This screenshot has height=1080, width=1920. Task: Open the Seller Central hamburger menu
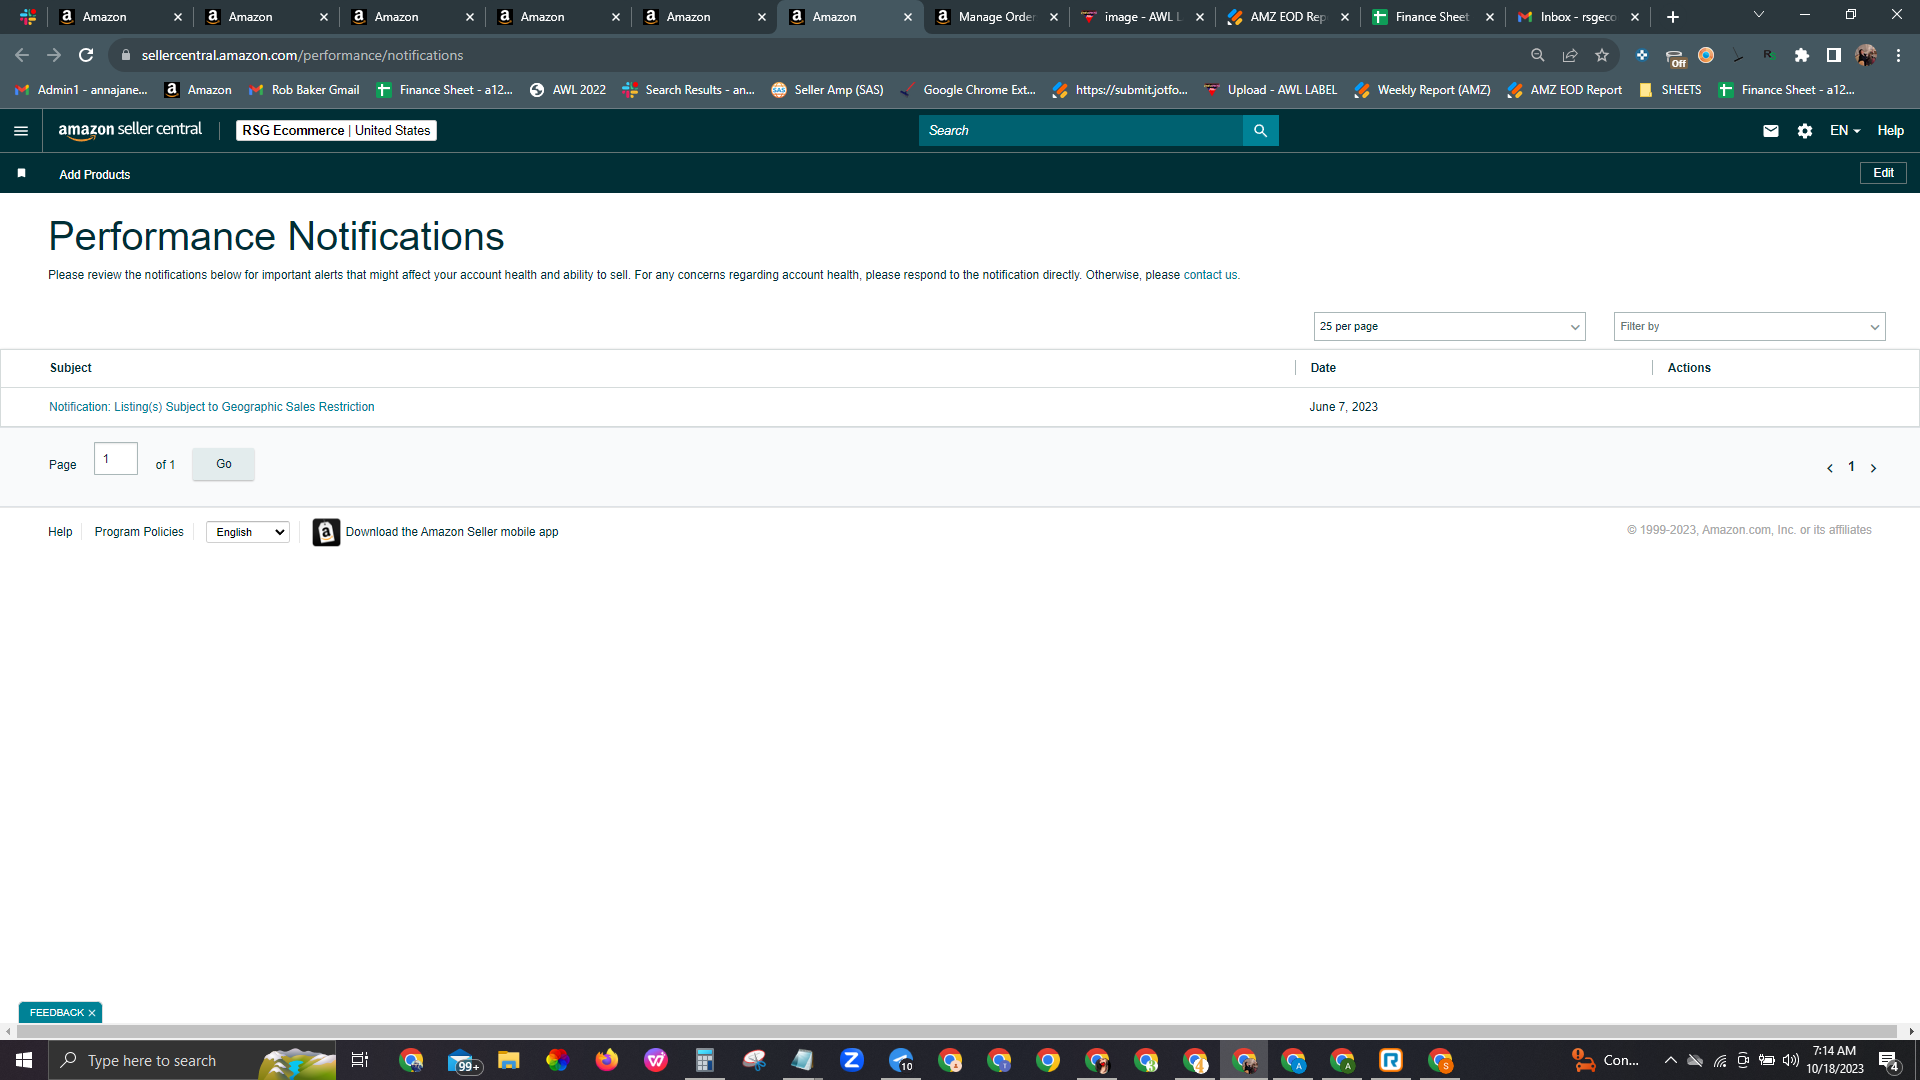click(x=21, y=131)
